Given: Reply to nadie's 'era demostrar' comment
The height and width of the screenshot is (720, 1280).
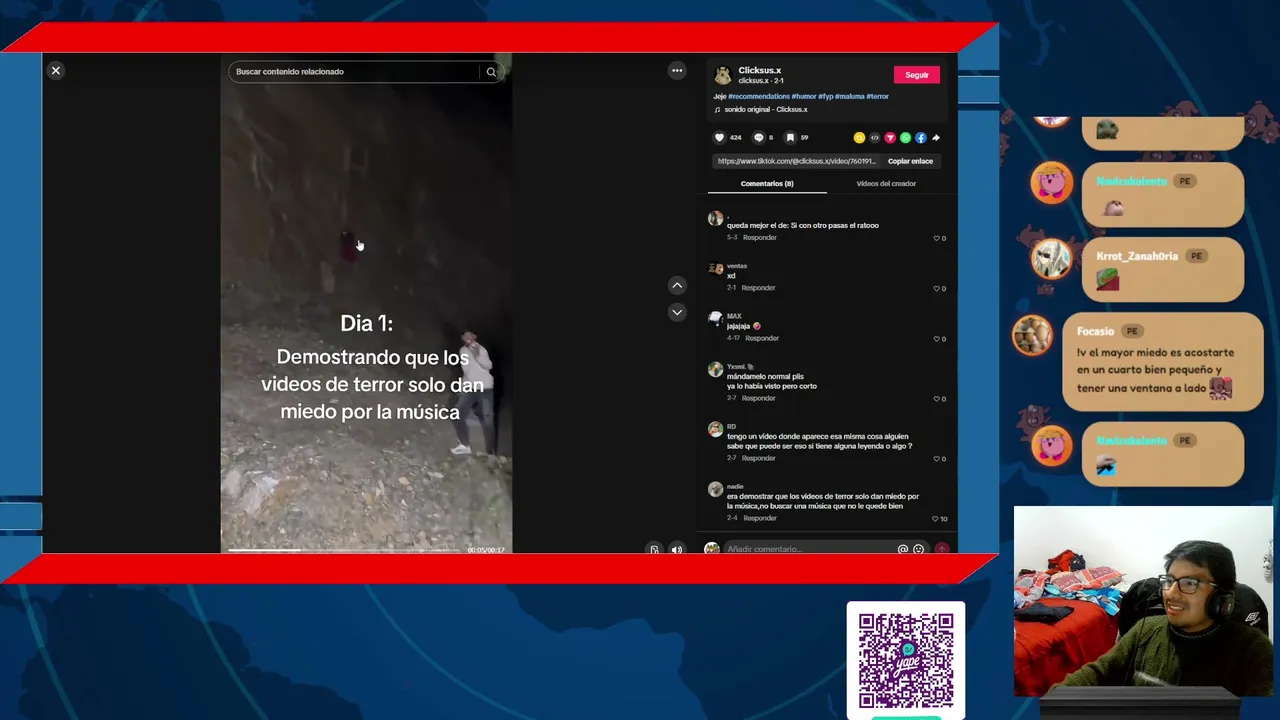Looking at the screenshot, I should (760, 518).
